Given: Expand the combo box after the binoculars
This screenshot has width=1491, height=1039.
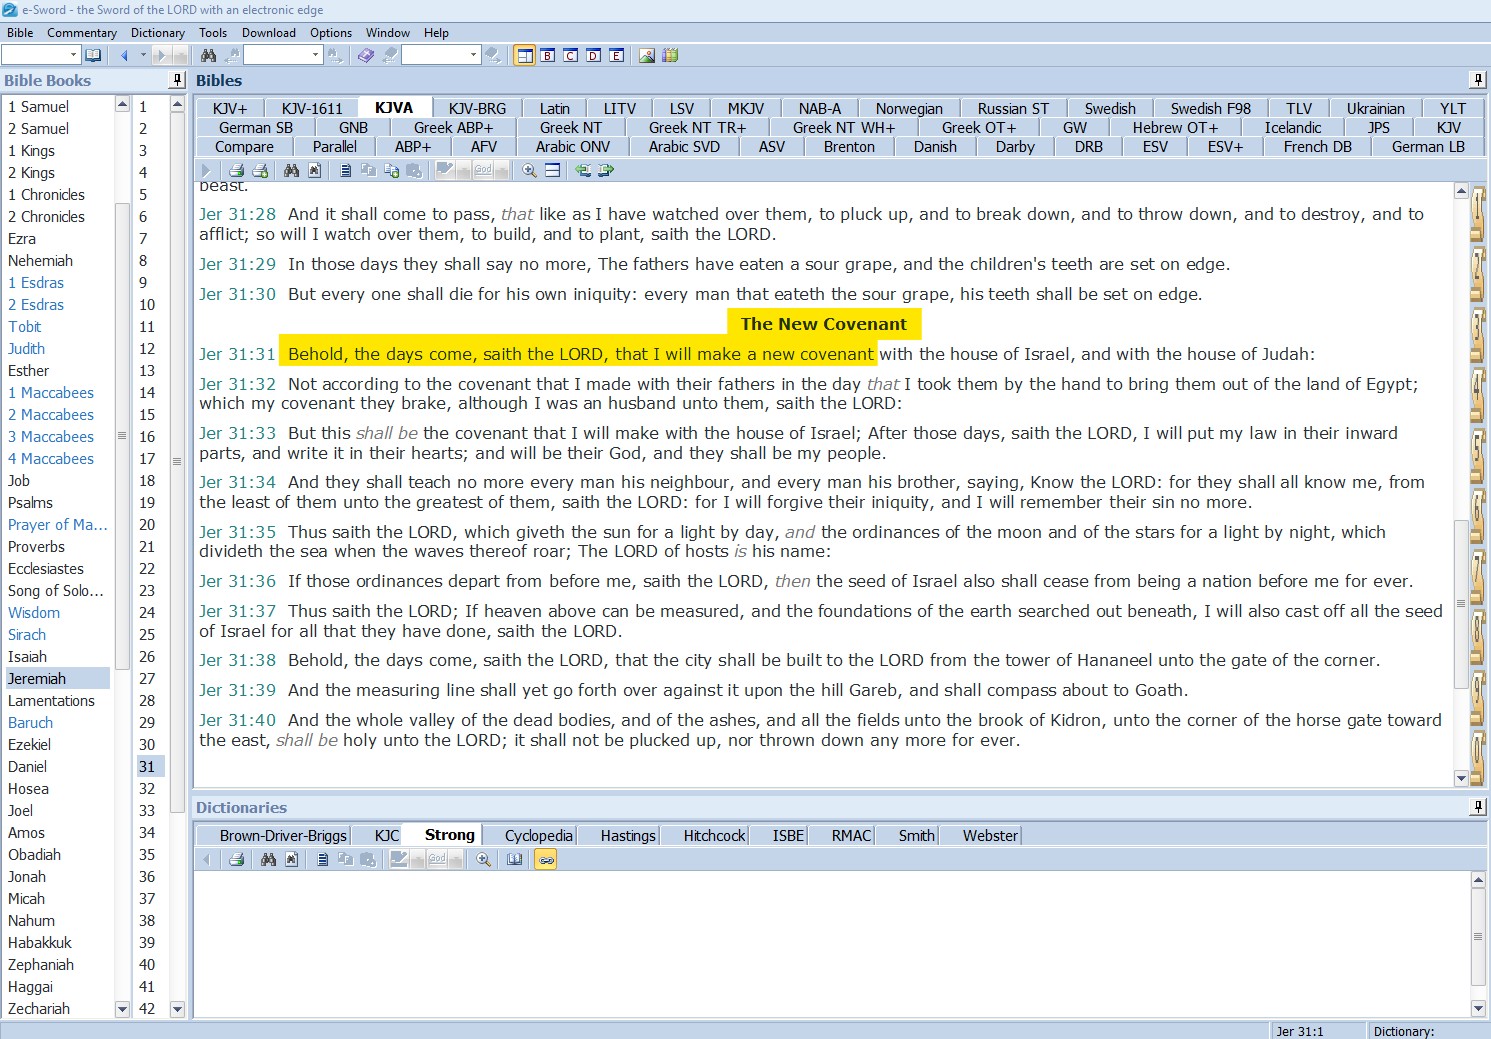Looking at the screenshot, I should click(315, 55).
